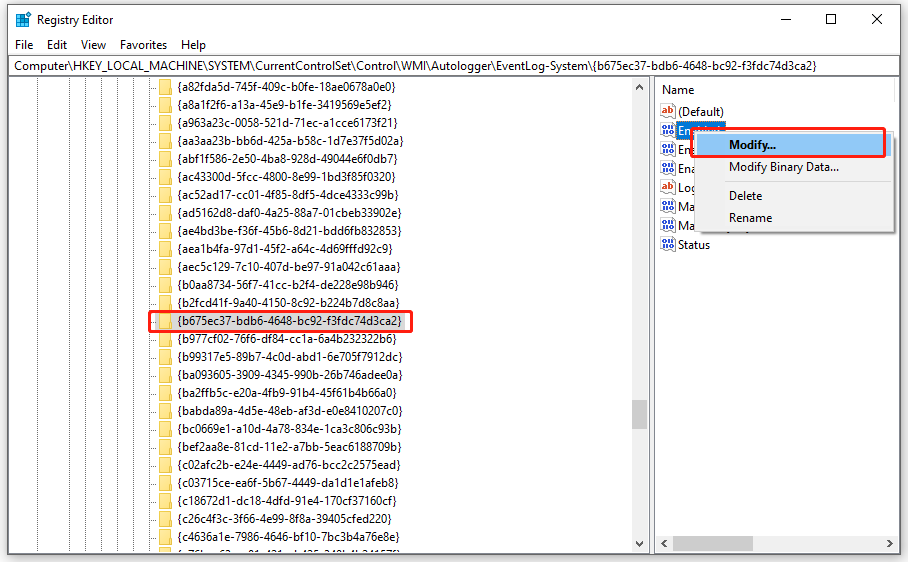Image resolution: width=908 pixels, height=562 pixels.
Task: Click folder icon of {ac52ad17-cc01-4f85-8df5-4dce4333c99b}
Action: (x=166, y=194)
